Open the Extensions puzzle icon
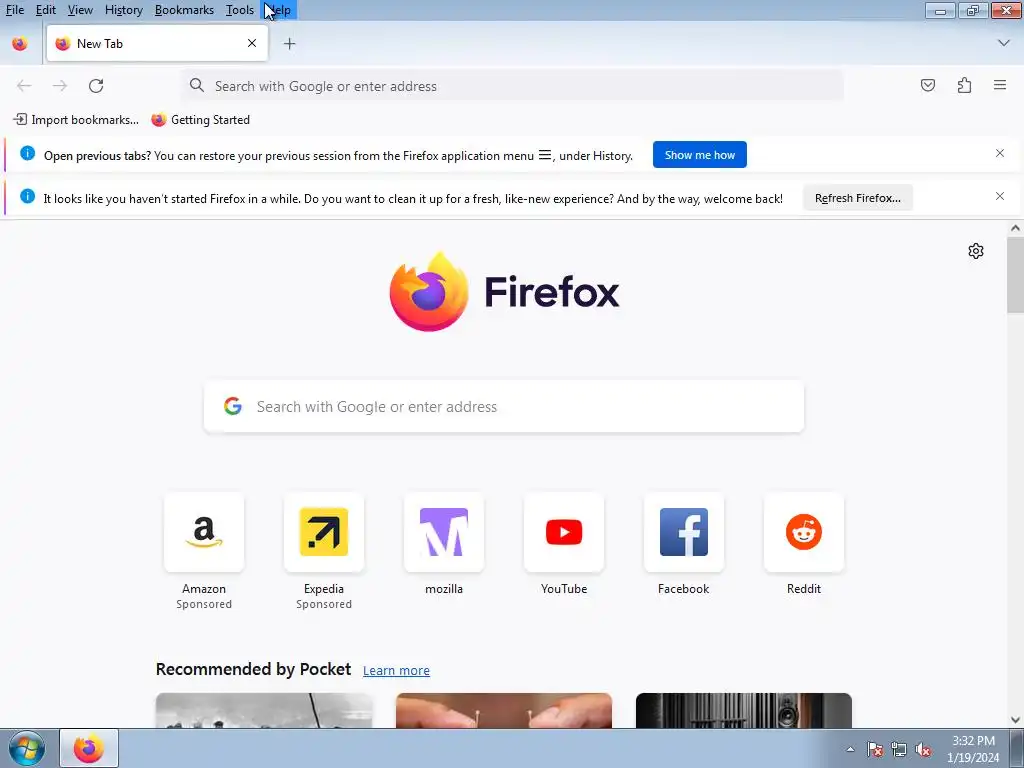 (x=965, y=86)
